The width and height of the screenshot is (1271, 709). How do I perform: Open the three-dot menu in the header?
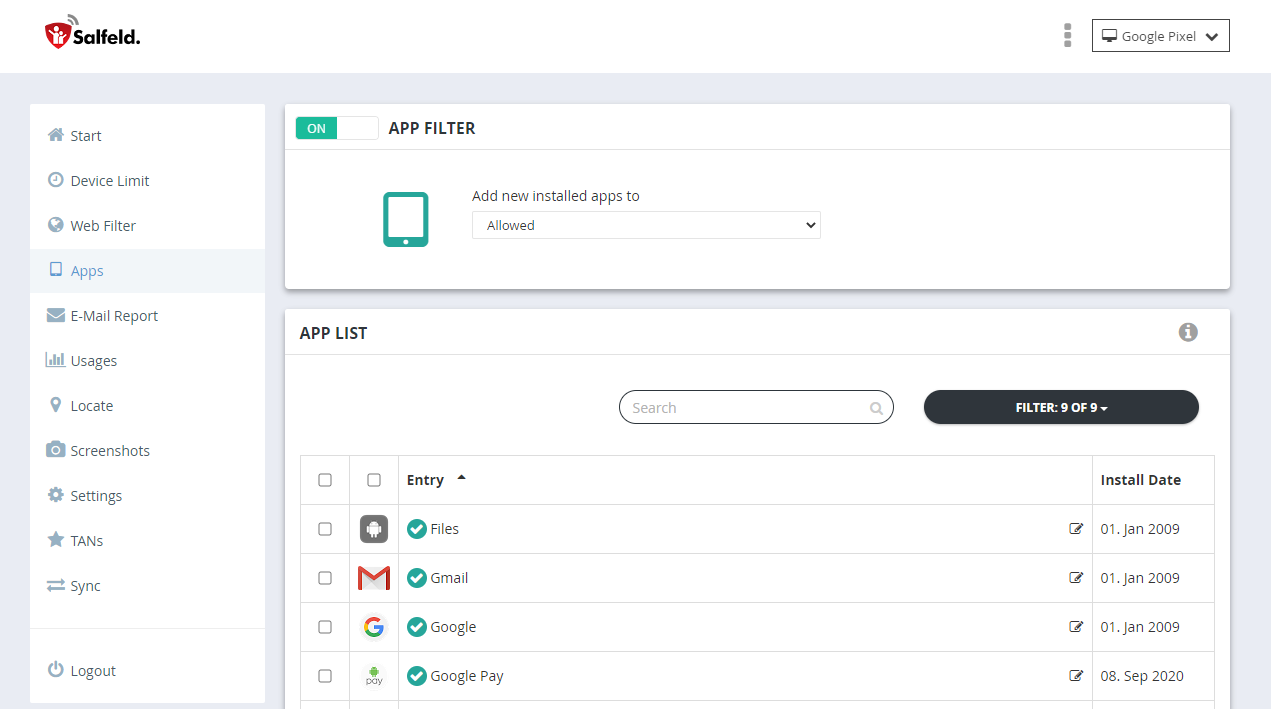point(1067,35)
